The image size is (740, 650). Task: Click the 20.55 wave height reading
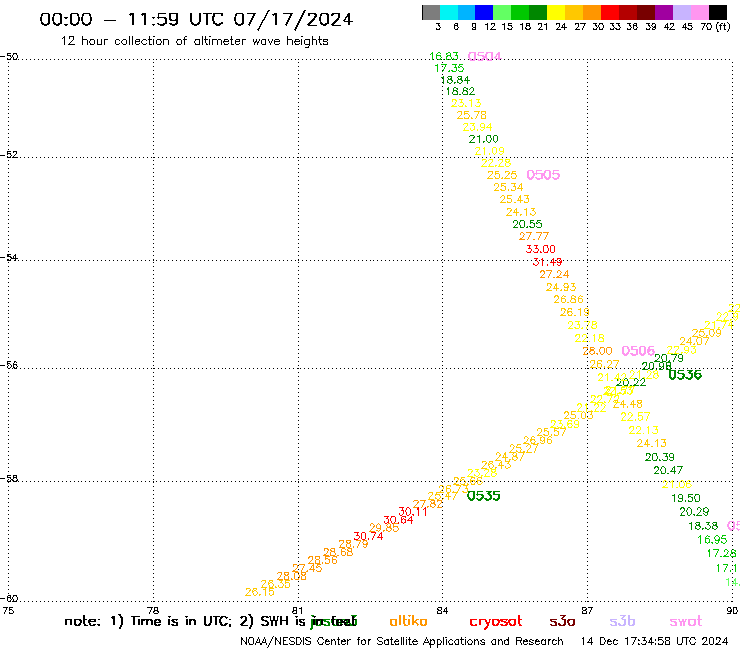[x=527, y=224]
